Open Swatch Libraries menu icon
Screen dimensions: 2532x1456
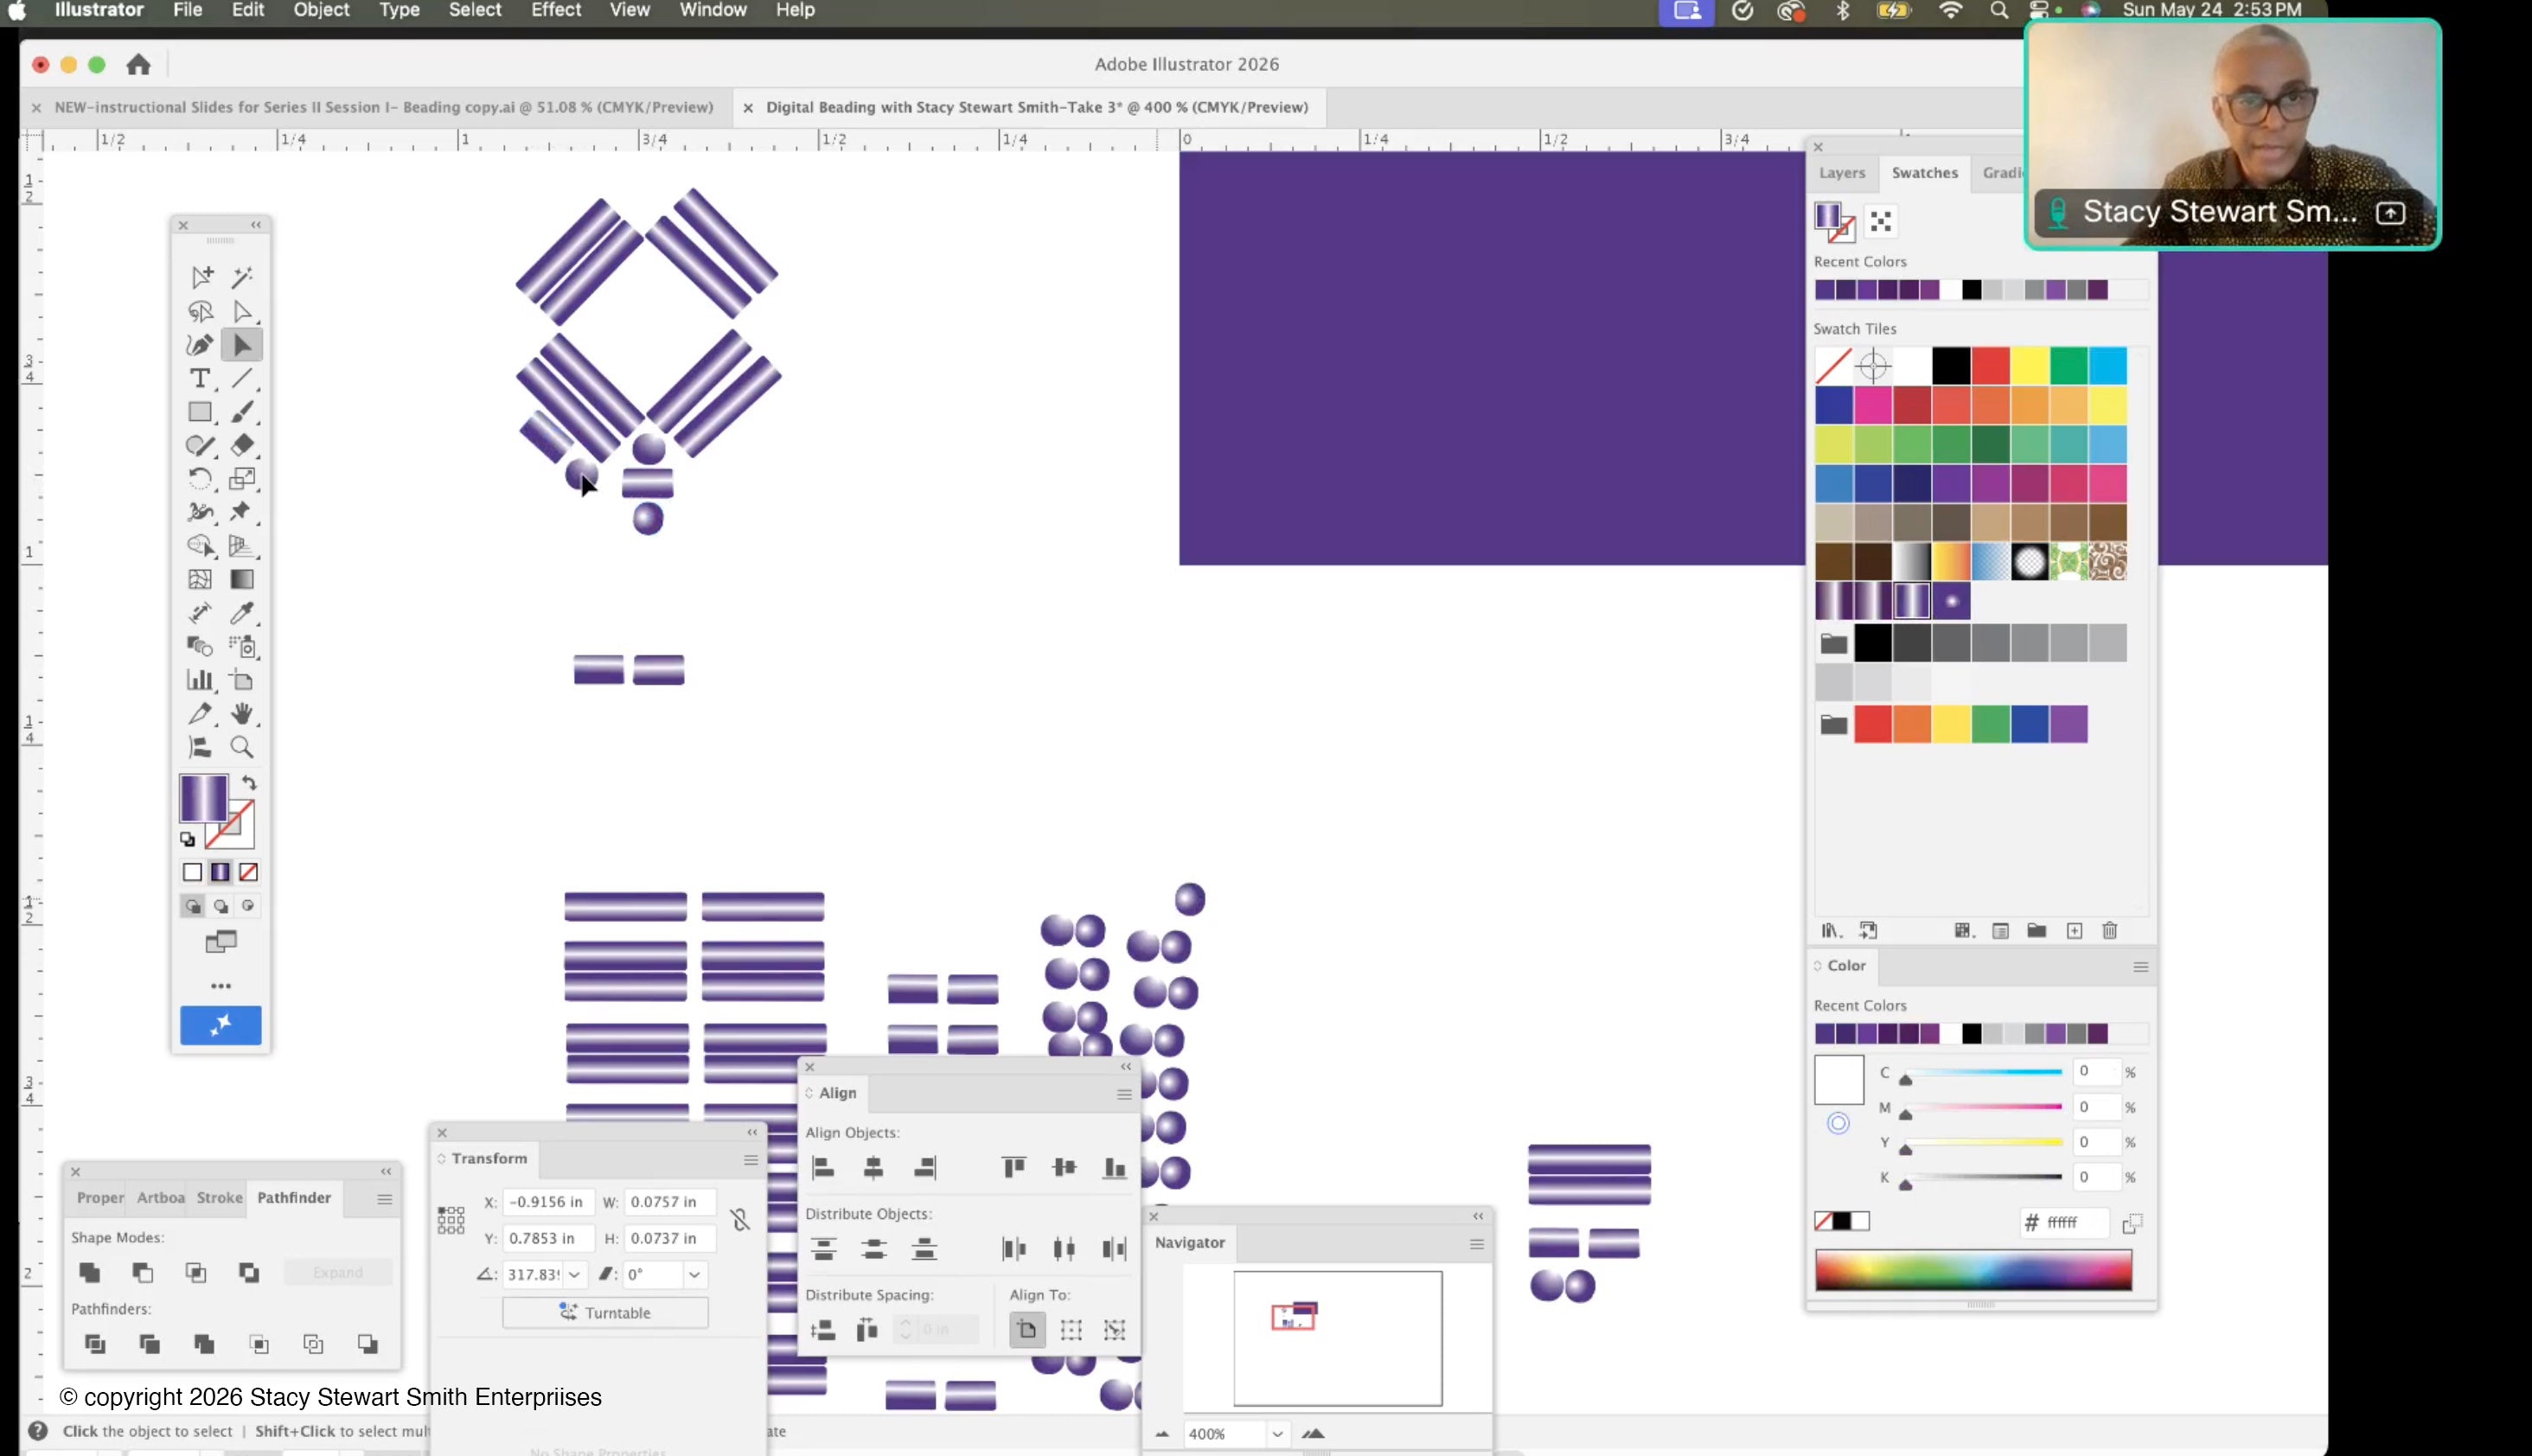[1831, 931]
